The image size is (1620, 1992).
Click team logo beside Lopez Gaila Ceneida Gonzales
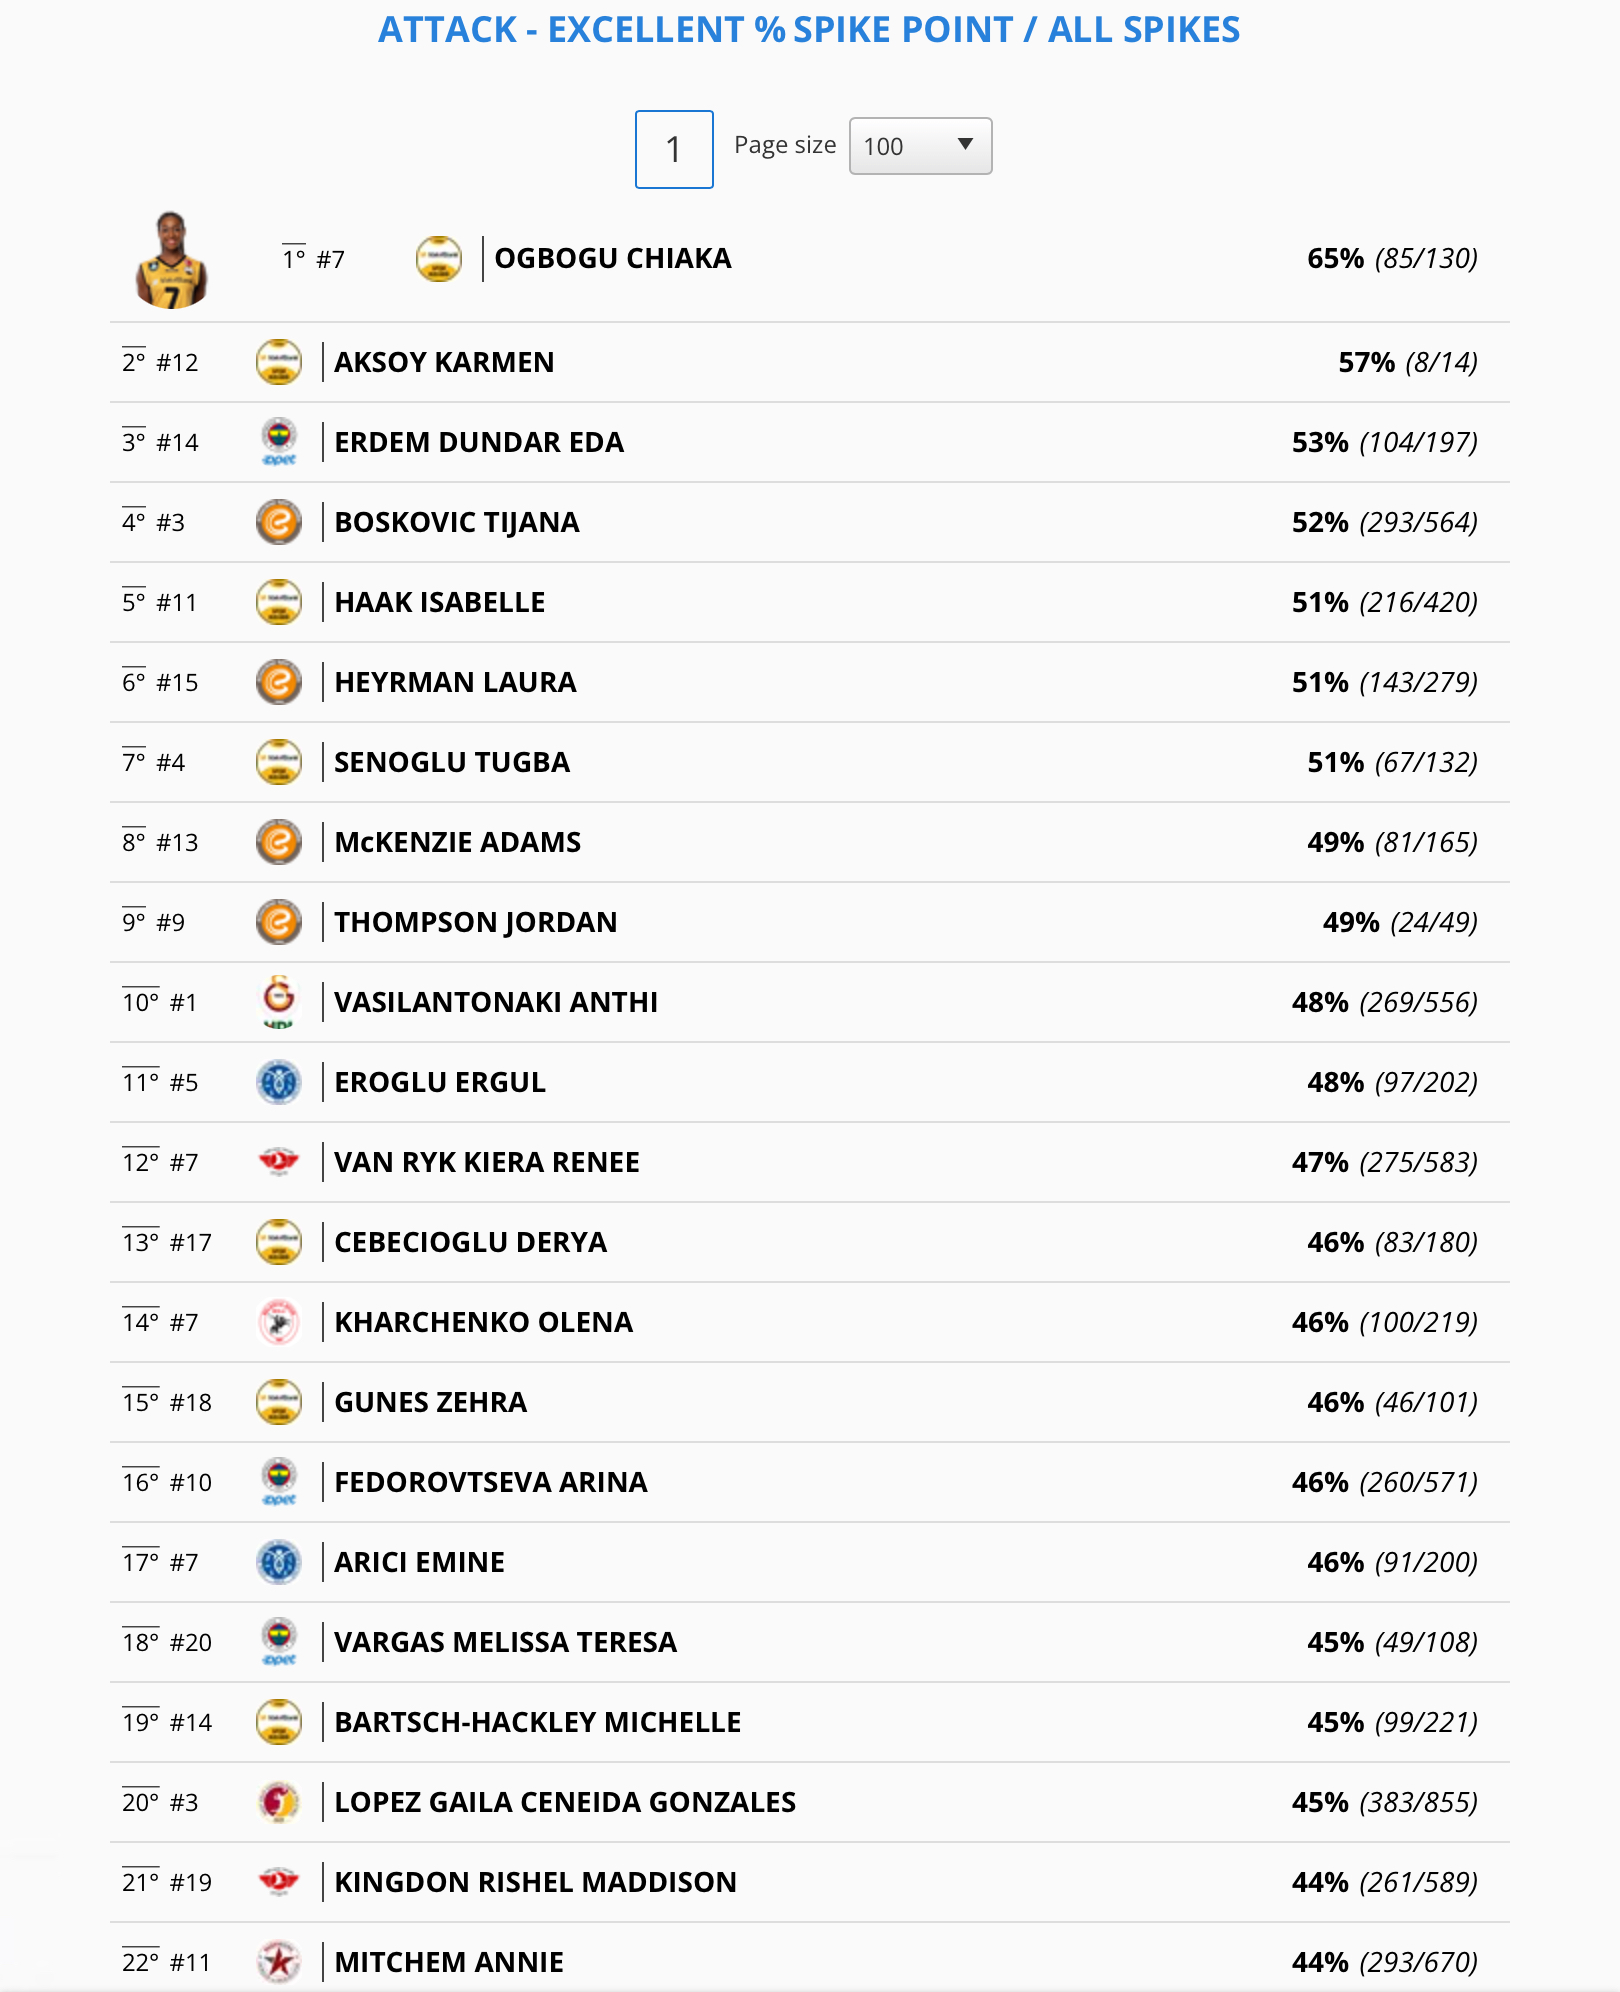coord(279,1802)
